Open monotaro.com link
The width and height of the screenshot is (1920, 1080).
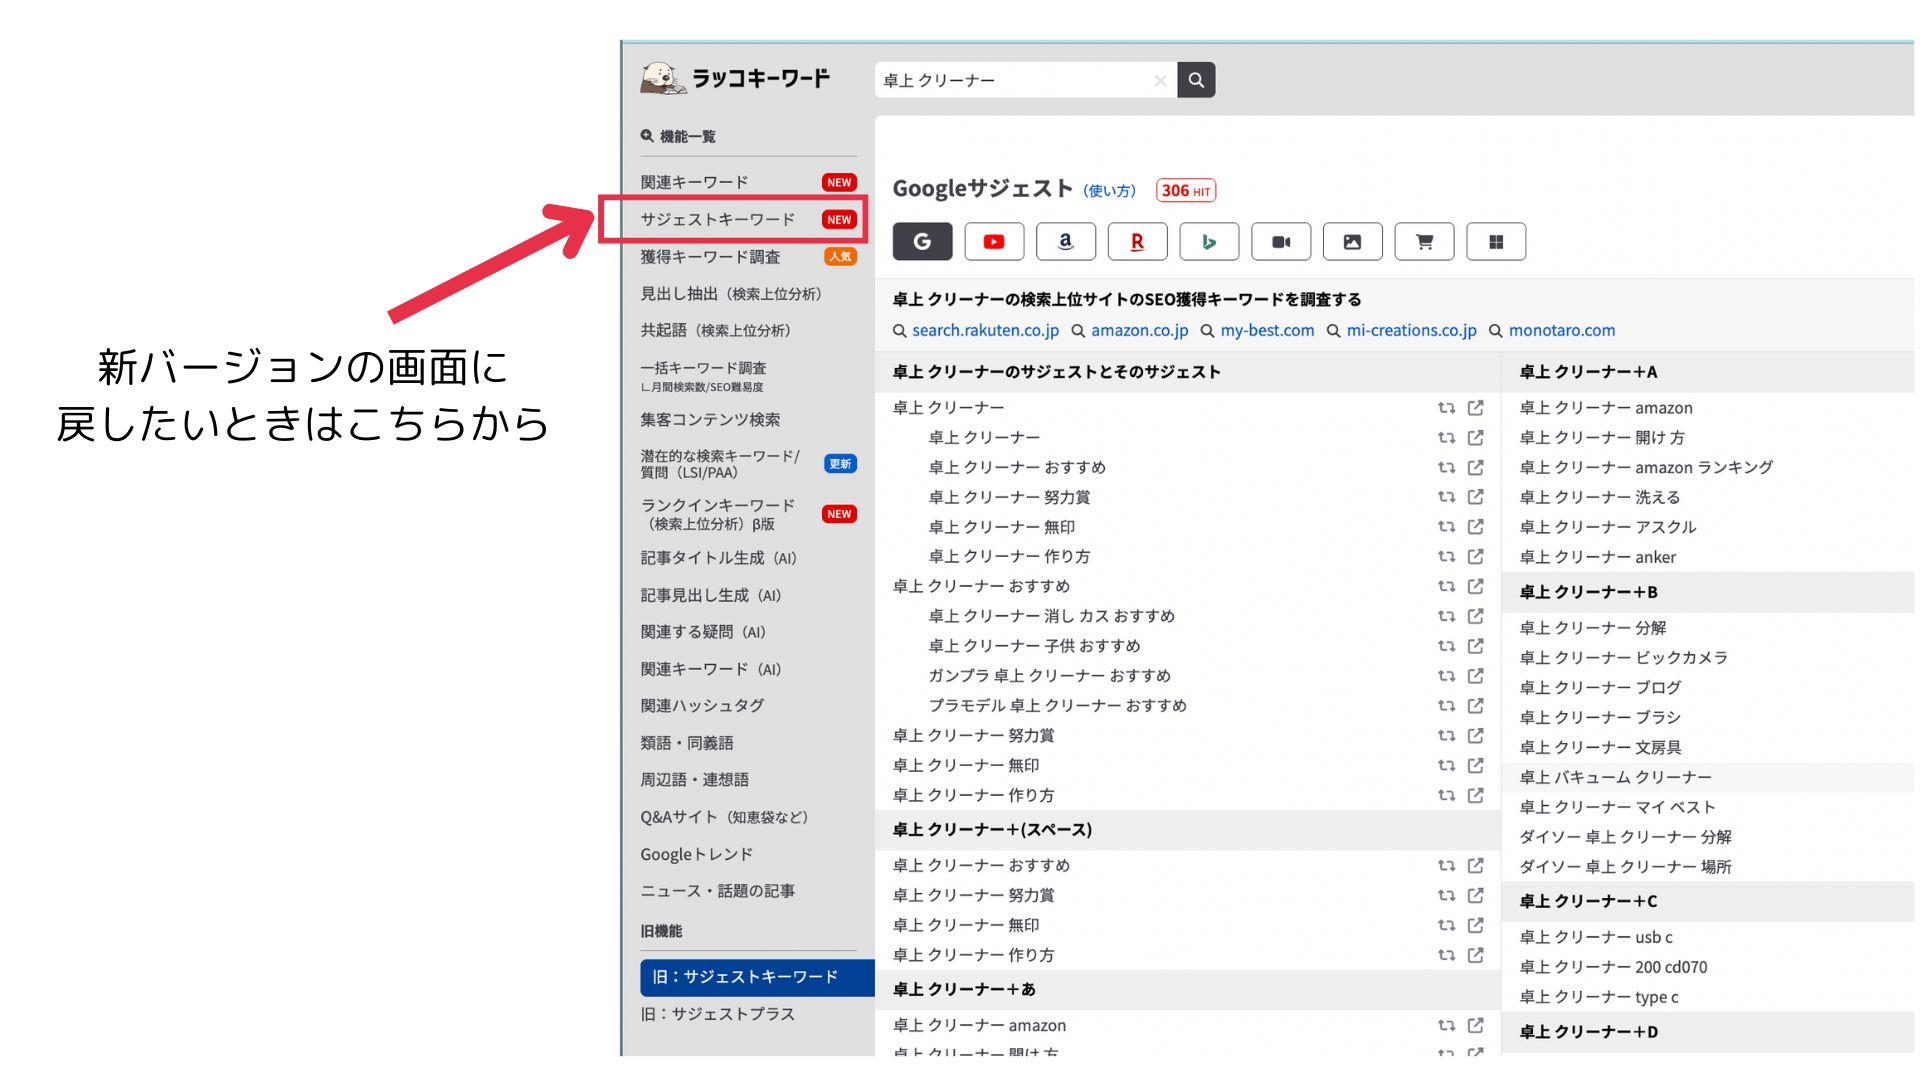[1562, 331]
